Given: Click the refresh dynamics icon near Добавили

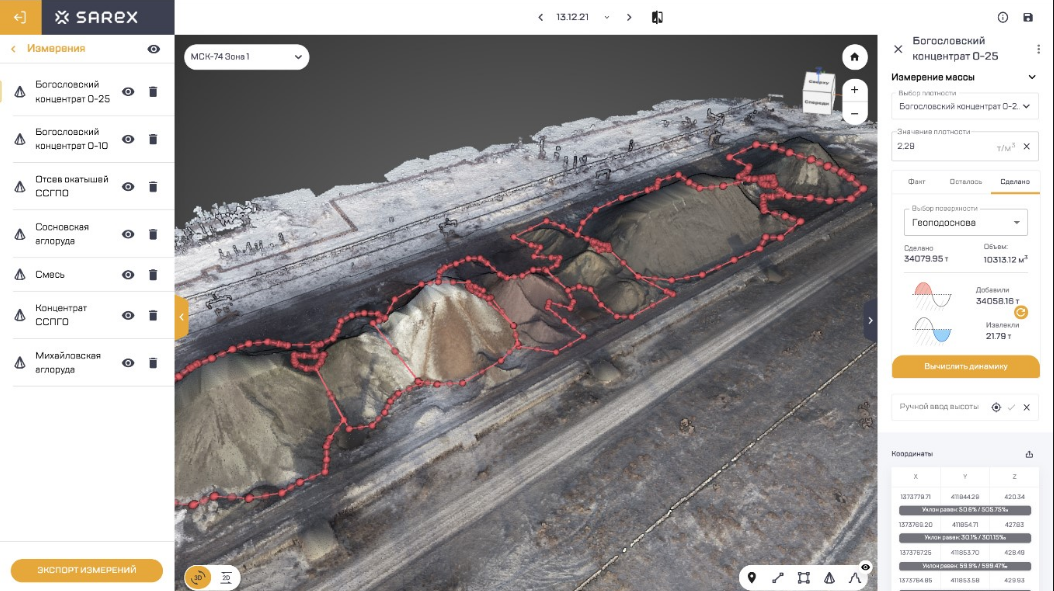Looking at the screenshot, I should tap(1021, 312).
